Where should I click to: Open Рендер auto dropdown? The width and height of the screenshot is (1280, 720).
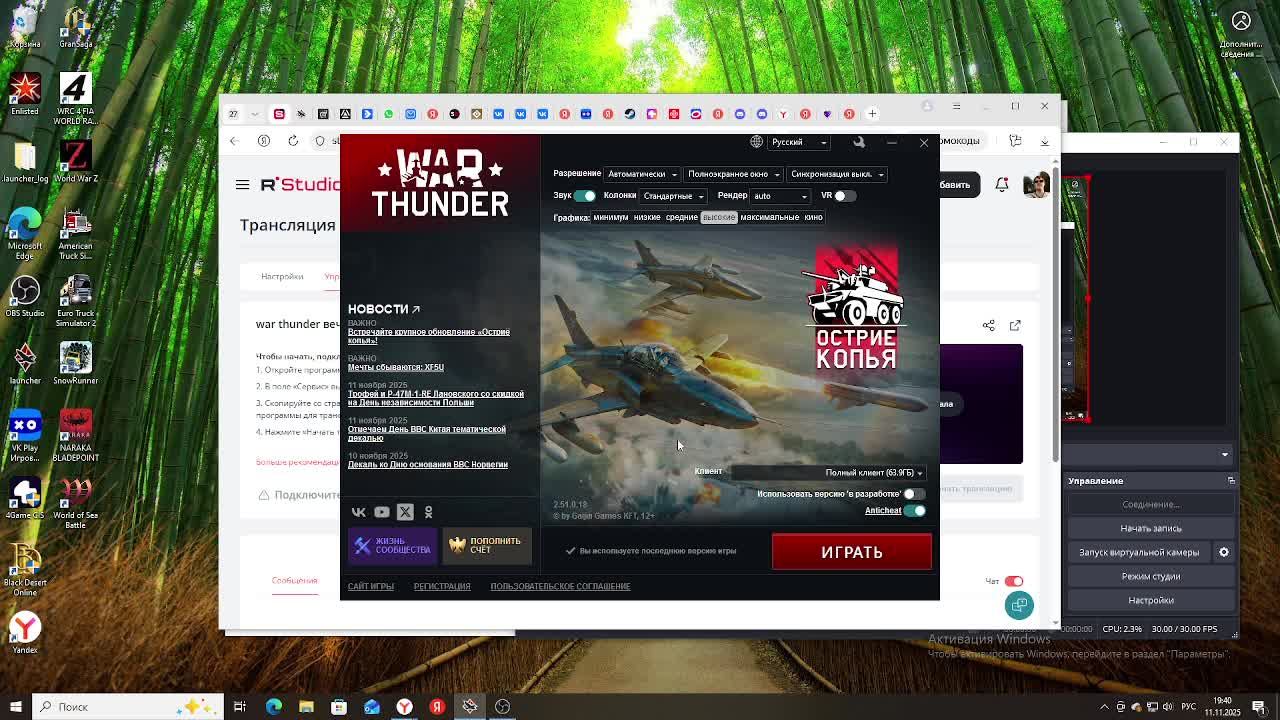click(x=780, y=196)
